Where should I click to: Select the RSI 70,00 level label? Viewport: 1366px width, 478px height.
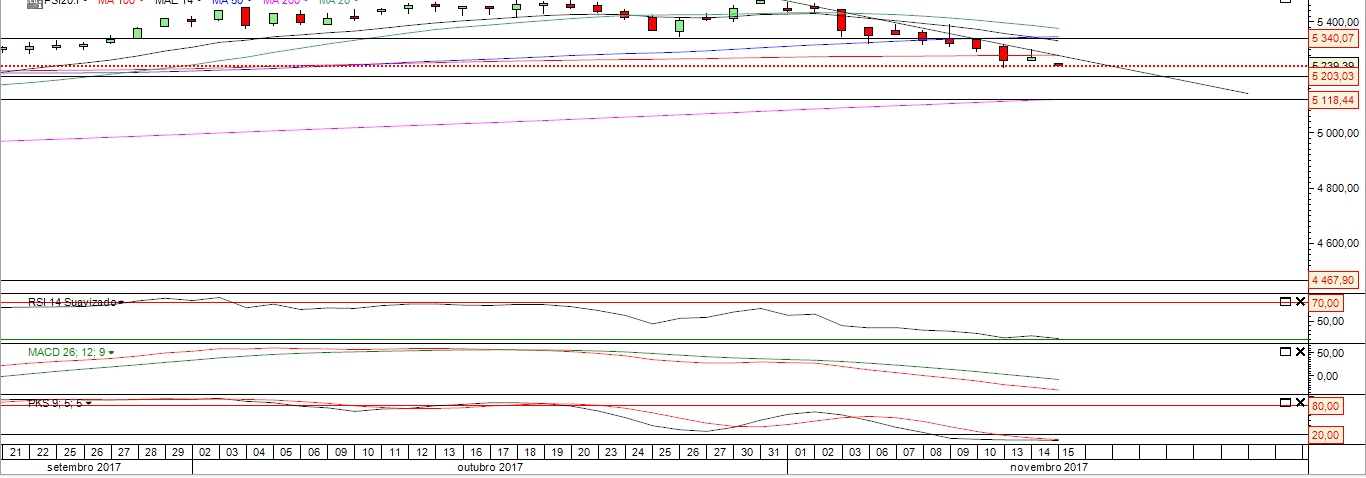point(1325,302)
